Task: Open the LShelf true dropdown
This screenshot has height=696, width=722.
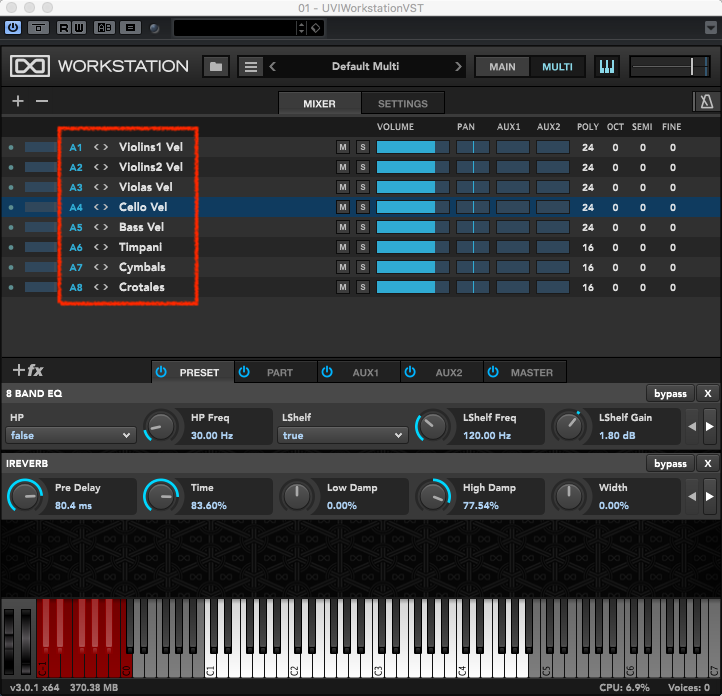Action: [343, 435]
